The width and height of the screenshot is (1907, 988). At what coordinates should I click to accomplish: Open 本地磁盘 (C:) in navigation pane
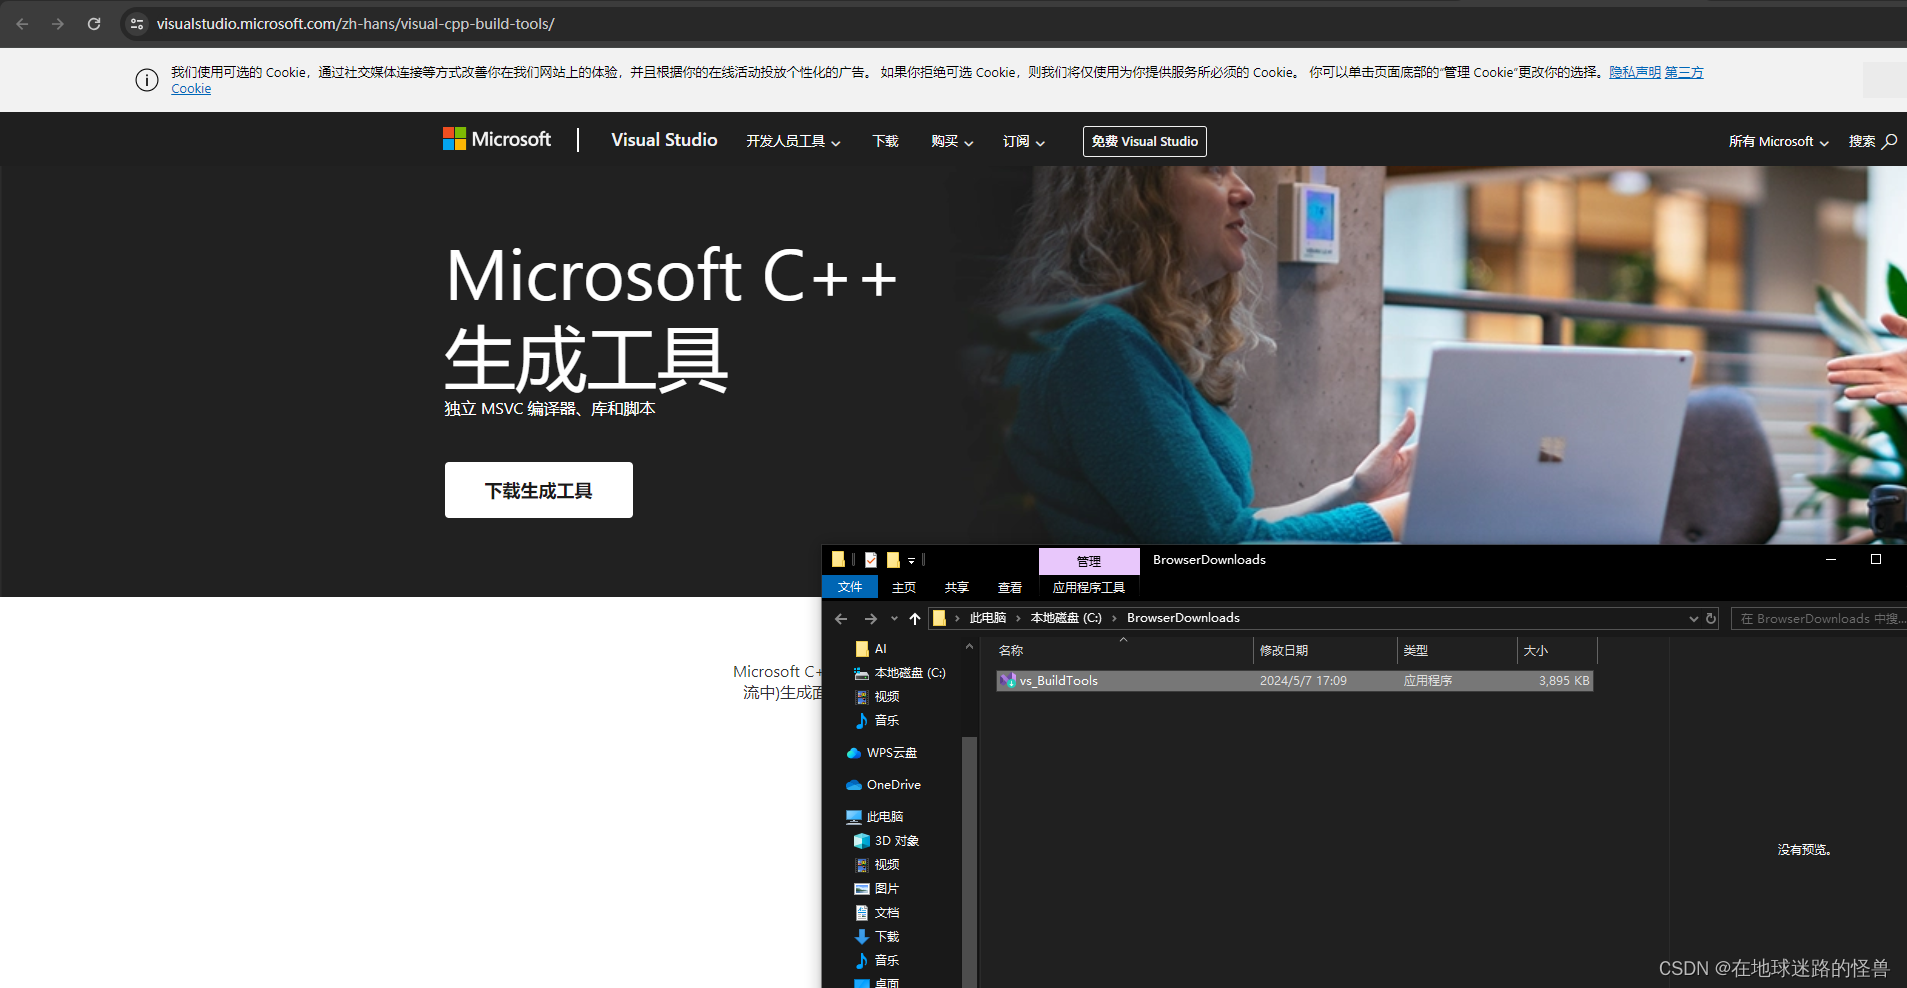pos(900,673)
